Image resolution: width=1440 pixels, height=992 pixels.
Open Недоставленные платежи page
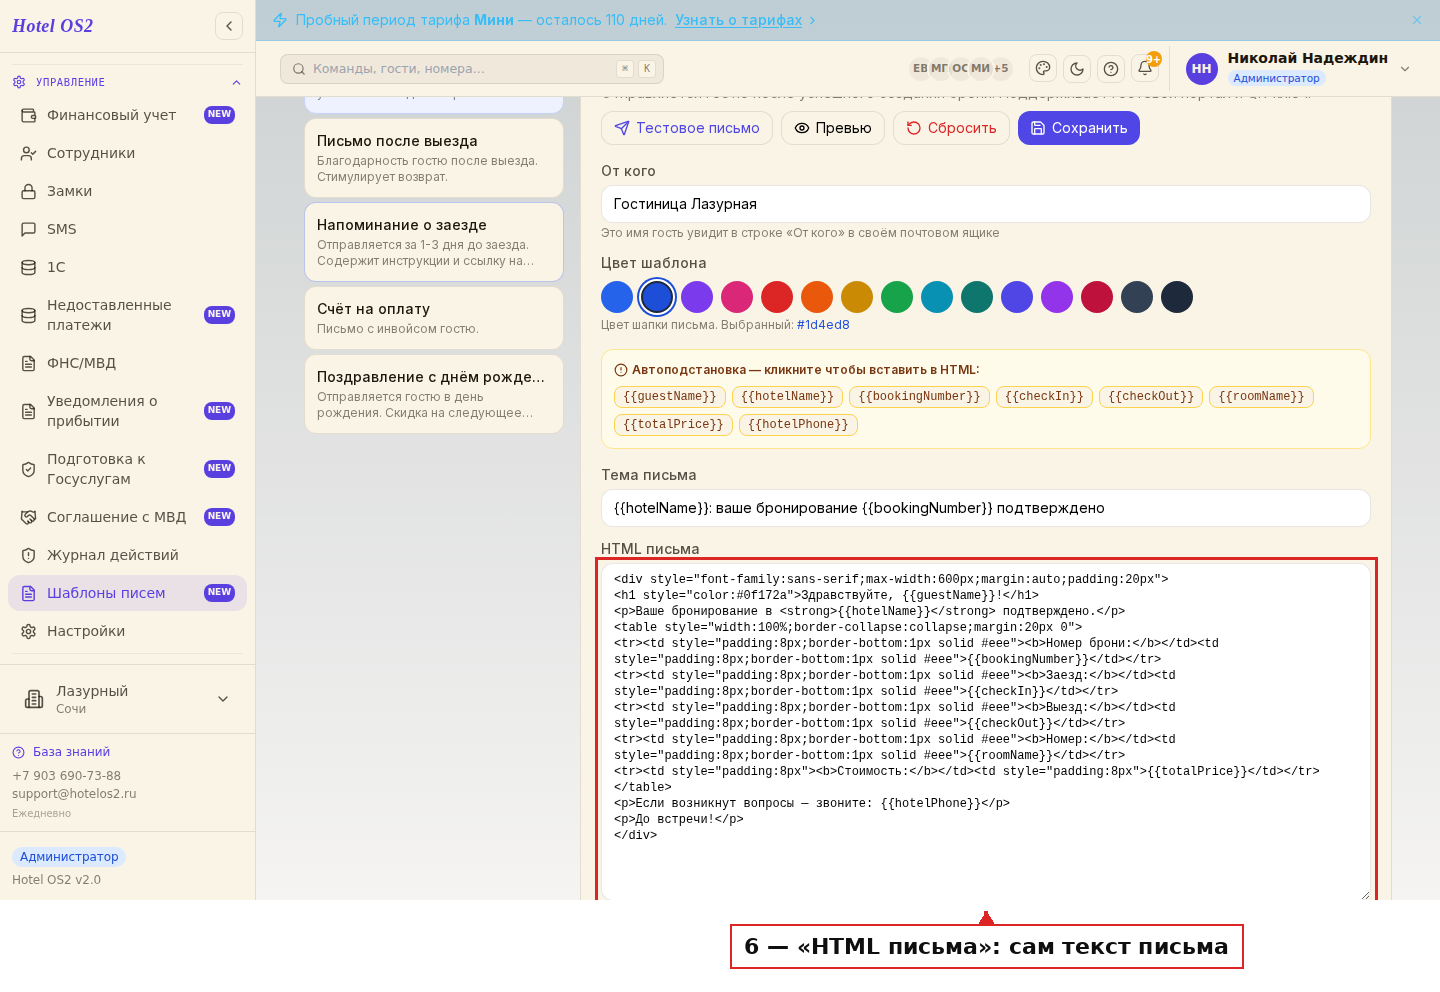127,315
